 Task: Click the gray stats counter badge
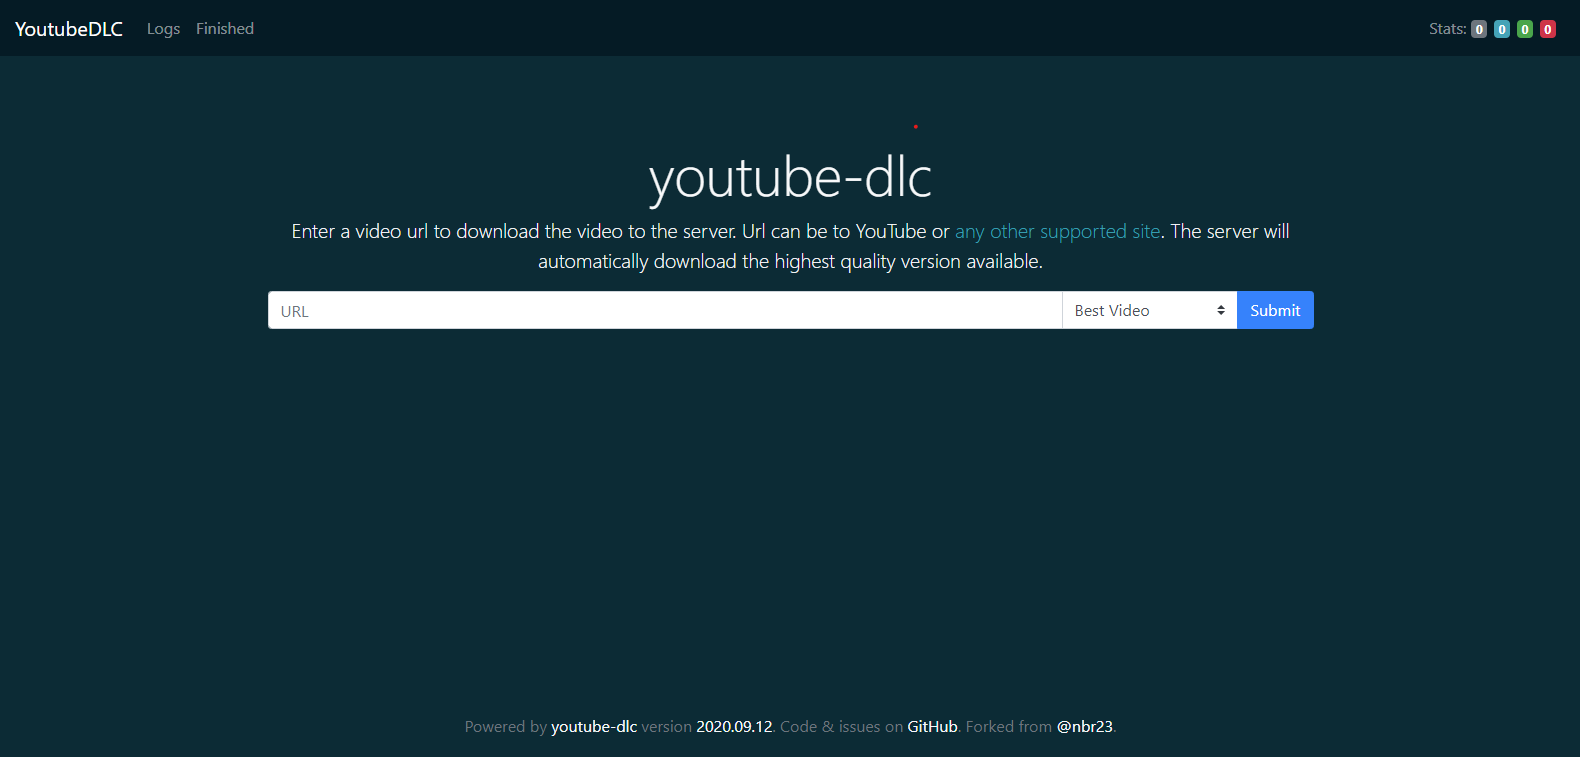coord(1479,29)
